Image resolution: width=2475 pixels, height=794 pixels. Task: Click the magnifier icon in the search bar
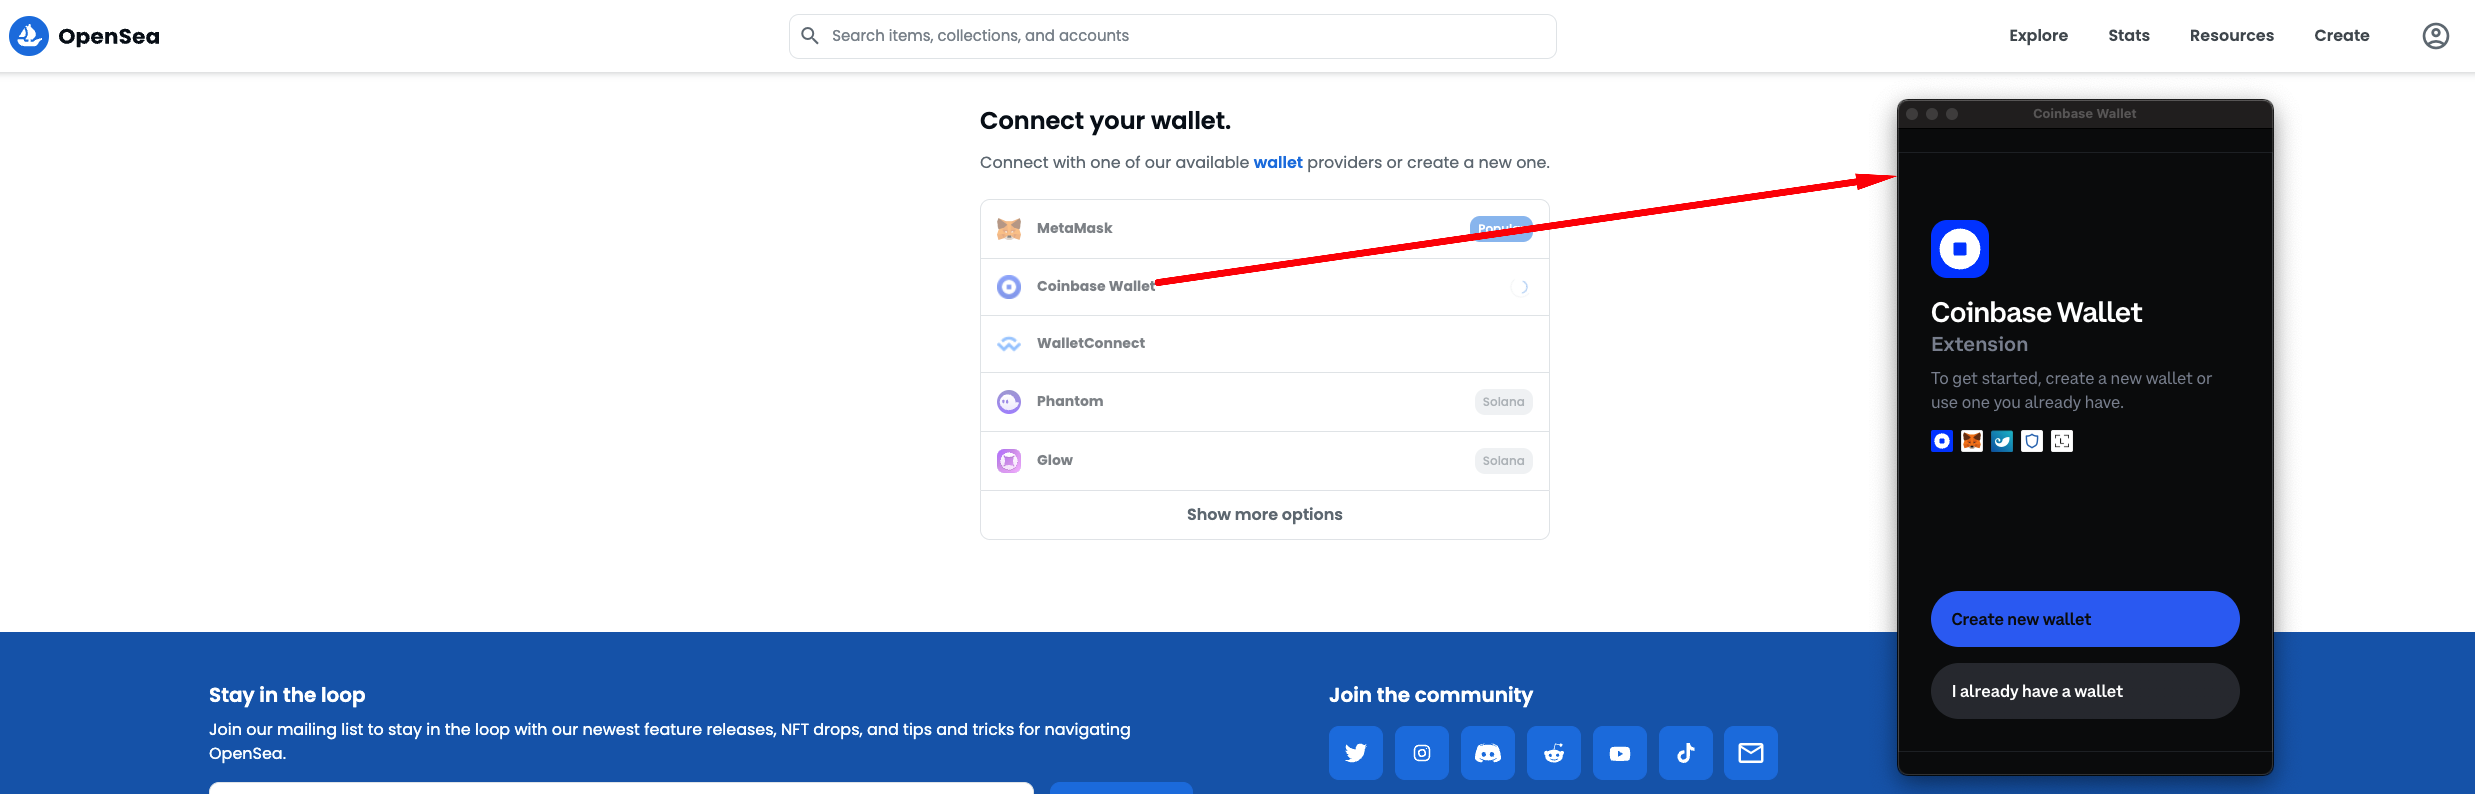[810, 36]
